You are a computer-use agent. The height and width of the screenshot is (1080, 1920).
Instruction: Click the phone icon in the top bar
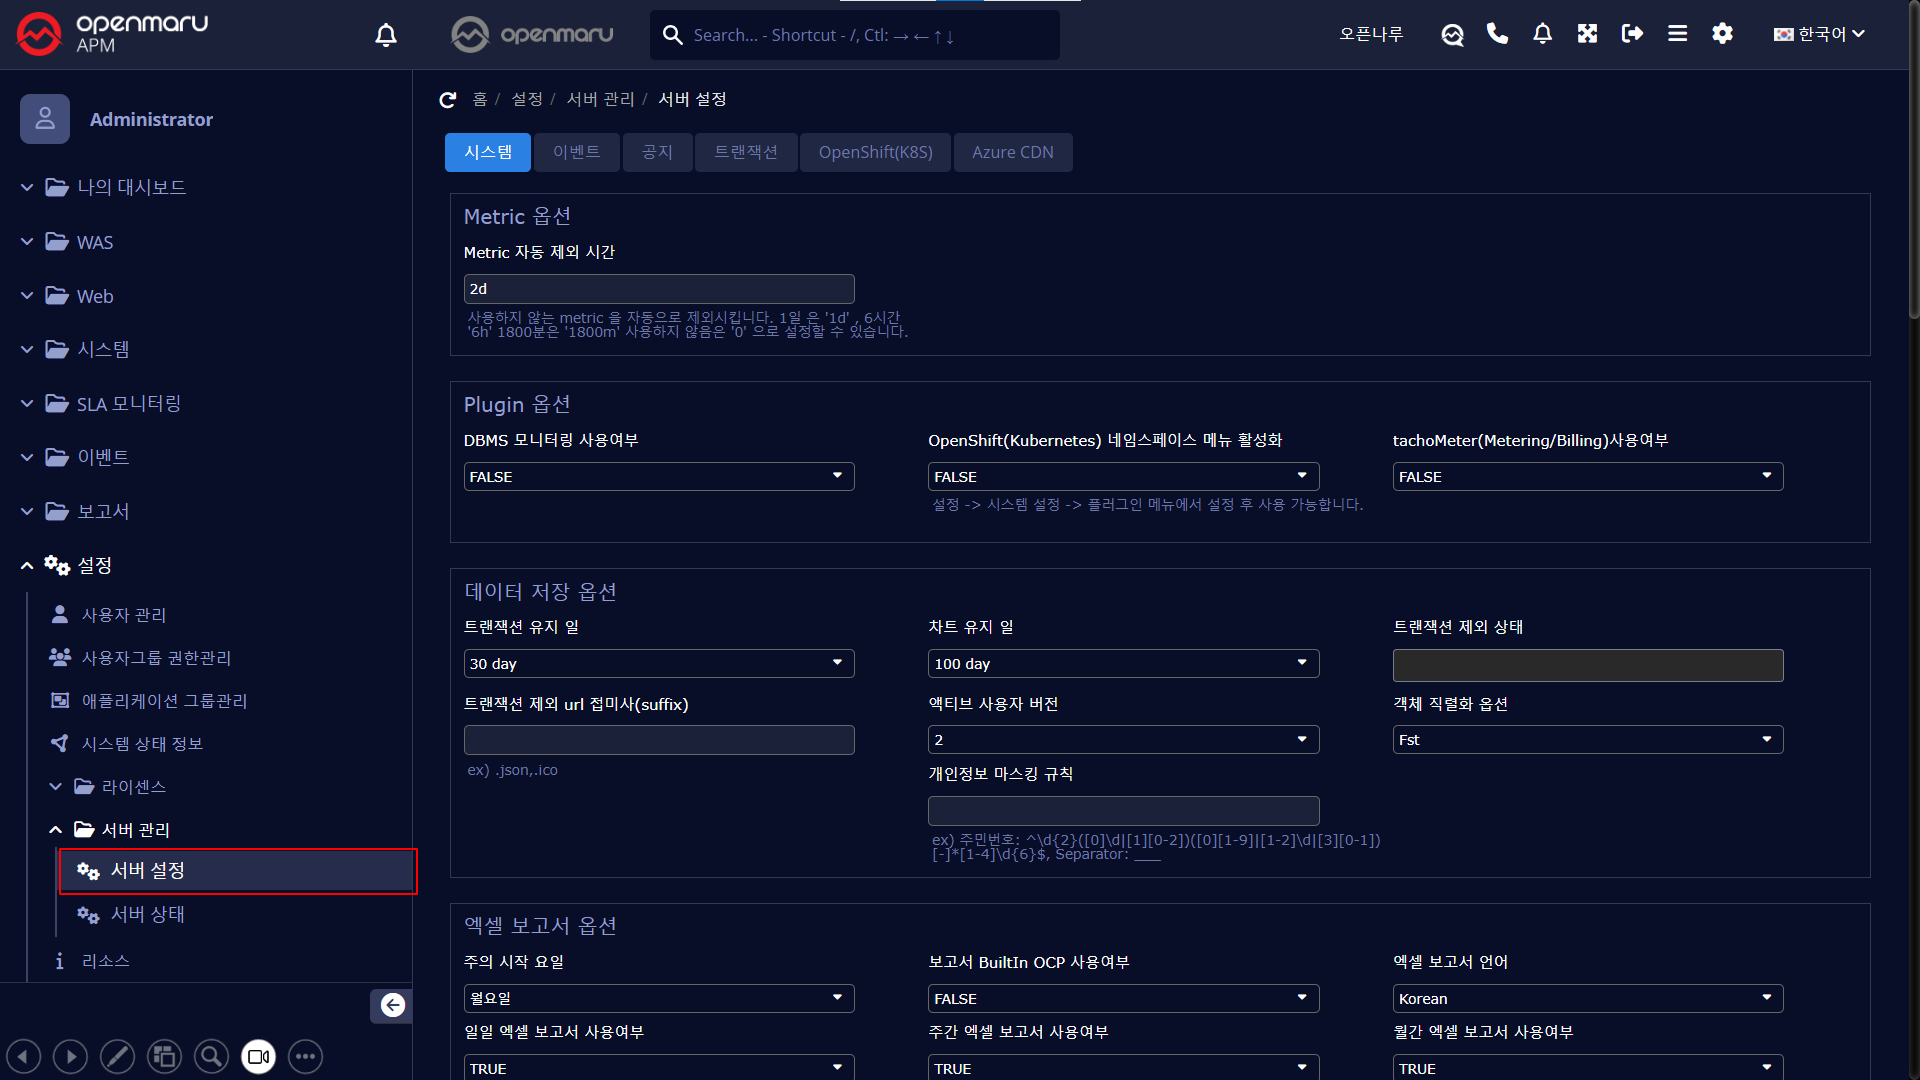coord(1497,34)
